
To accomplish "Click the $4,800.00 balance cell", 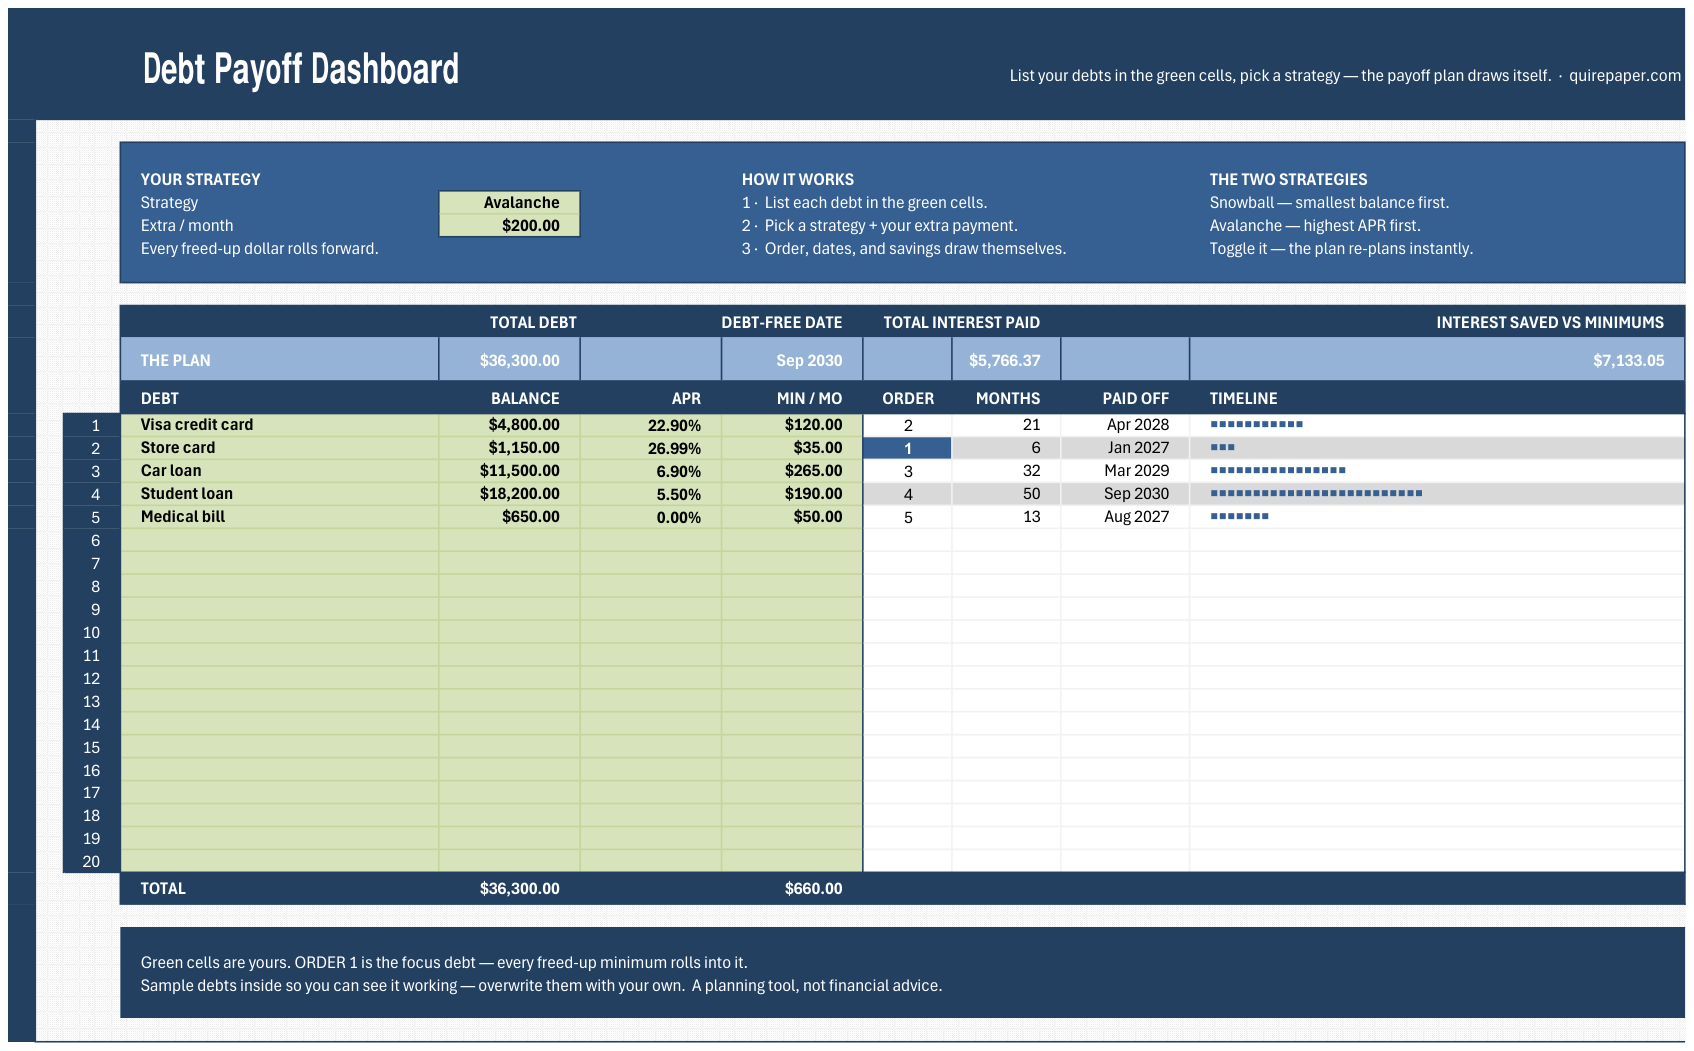I will tap(509, 425).
